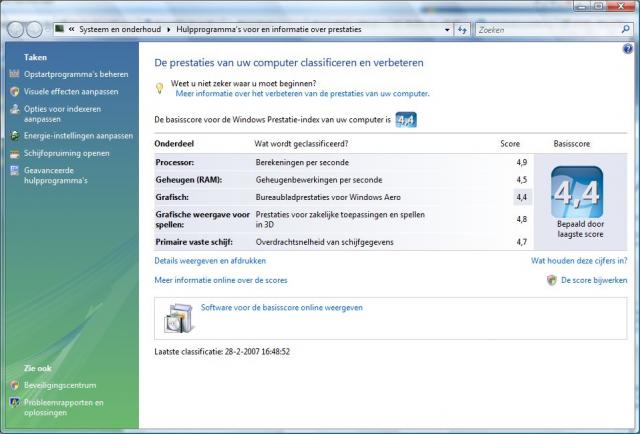
Task: Click the small 4,4 base score badge
Action: pos(406,120)
